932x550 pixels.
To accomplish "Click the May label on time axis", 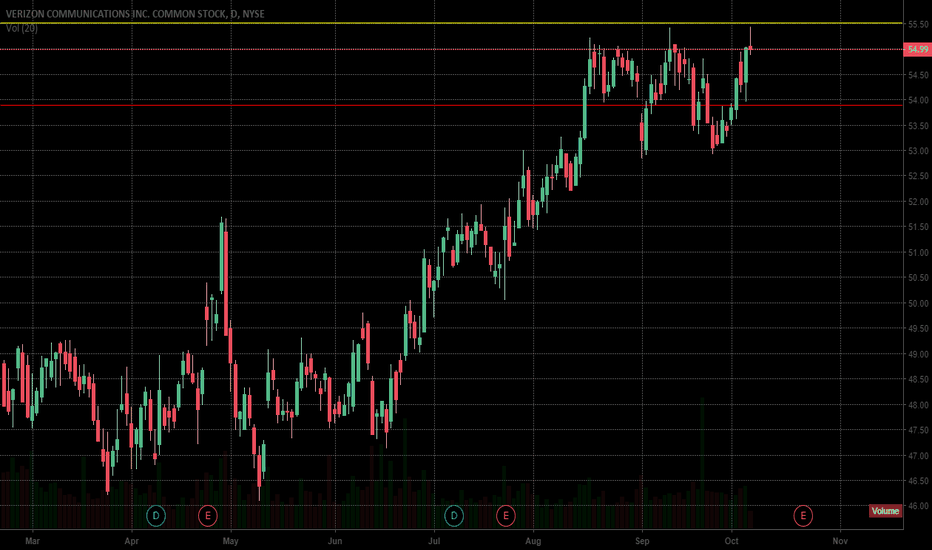I will click(x=231, y=540).
